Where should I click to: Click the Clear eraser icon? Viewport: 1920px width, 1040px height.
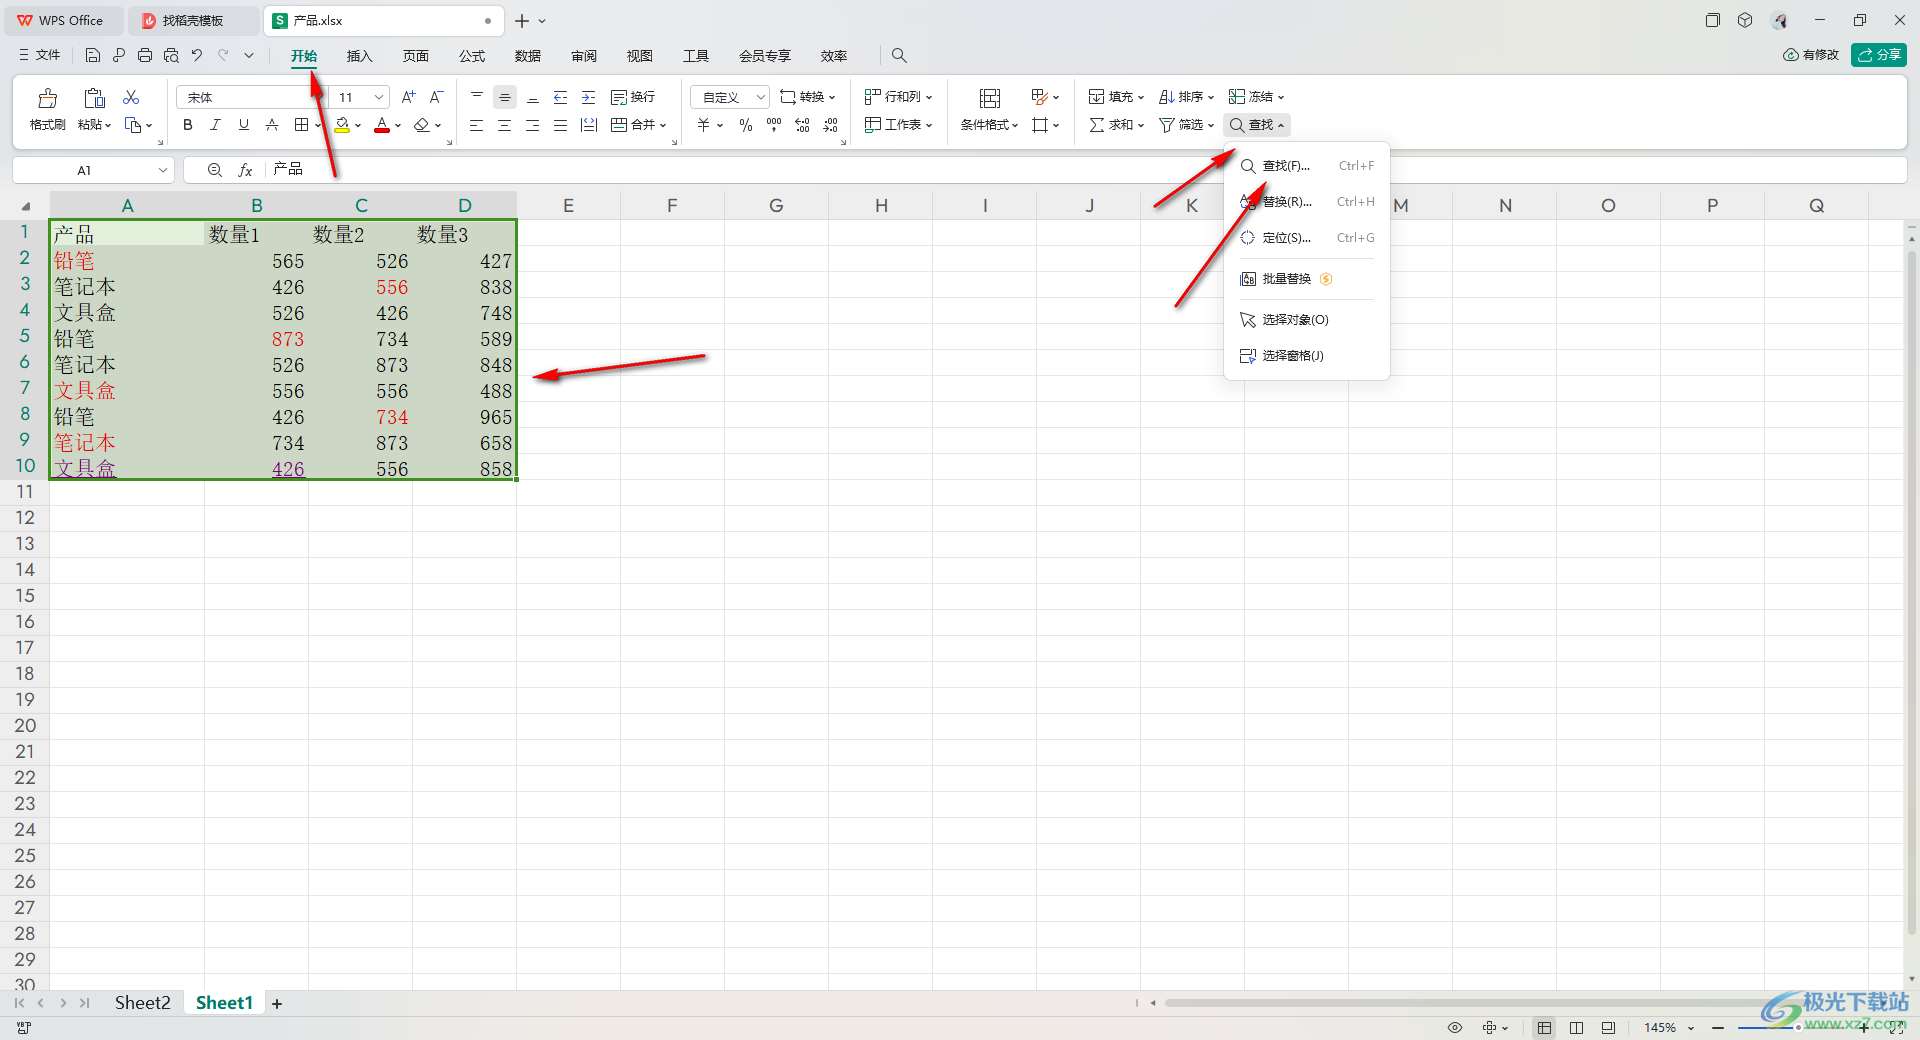pos(422,125)
